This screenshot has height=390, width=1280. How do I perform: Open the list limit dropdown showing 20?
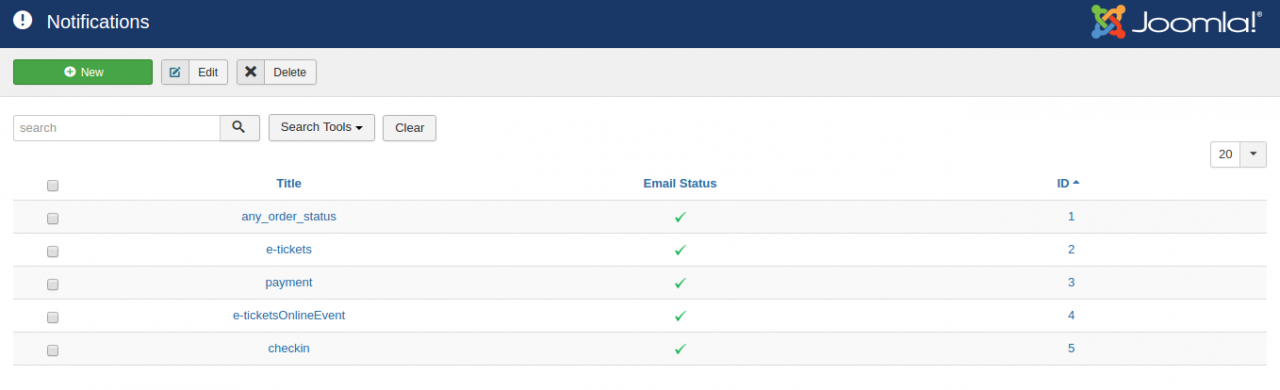click(1238, 154)
